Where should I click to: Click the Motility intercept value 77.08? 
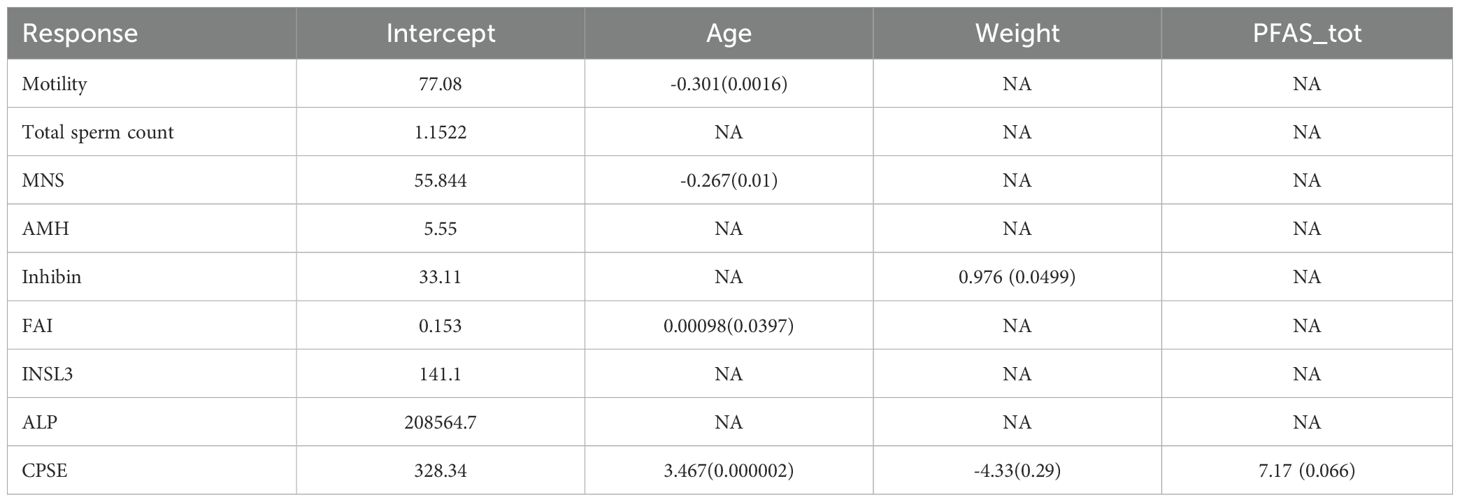coord(440,84)
